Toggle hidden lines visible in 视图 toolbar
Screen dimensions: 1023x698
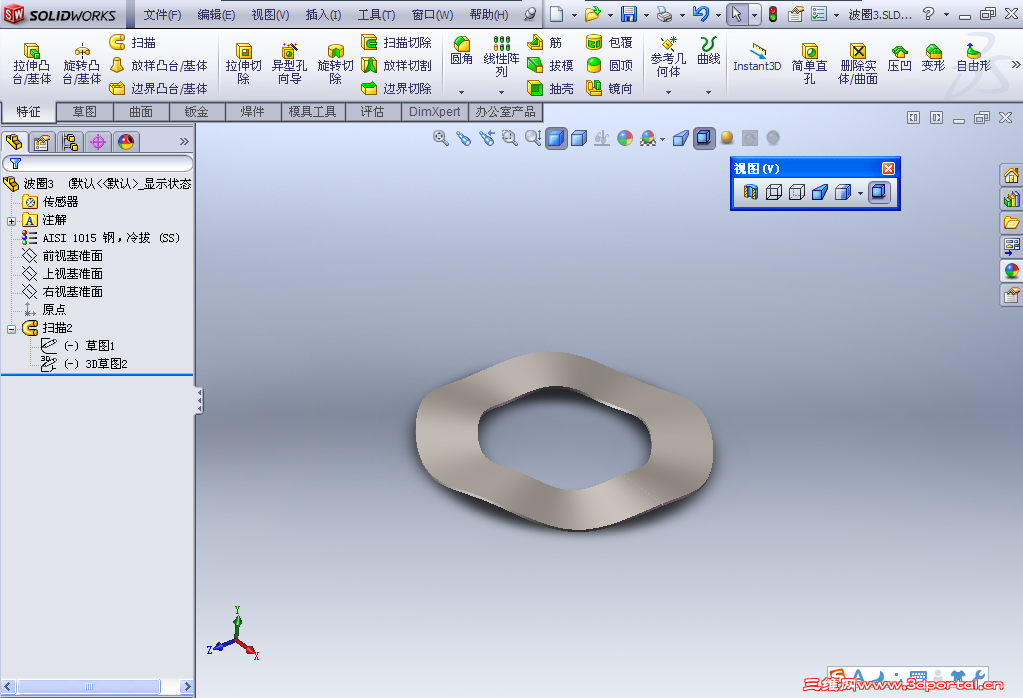click(797, 192)
